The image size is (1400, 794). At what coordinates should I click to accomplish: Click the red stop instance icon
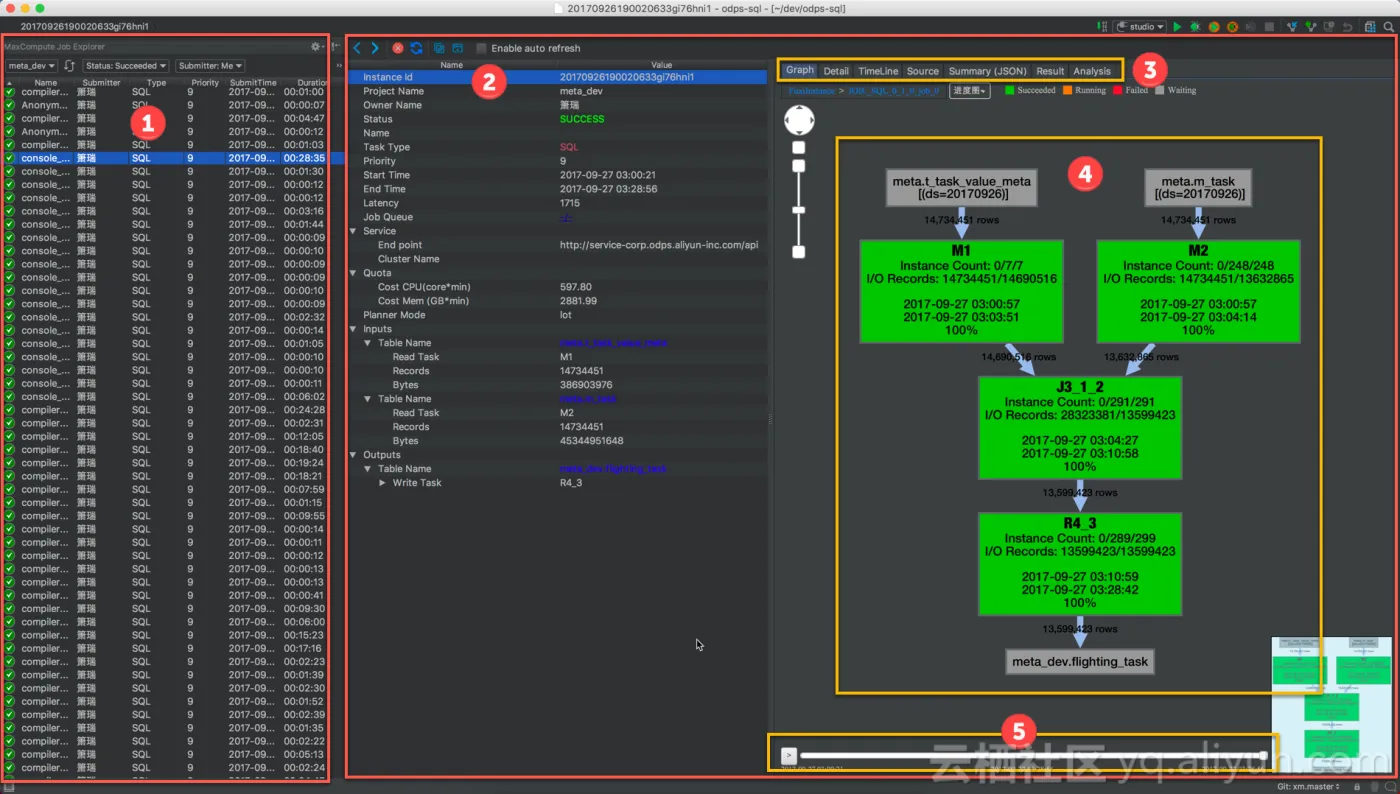pyautogui.click(x=398, y=48)
